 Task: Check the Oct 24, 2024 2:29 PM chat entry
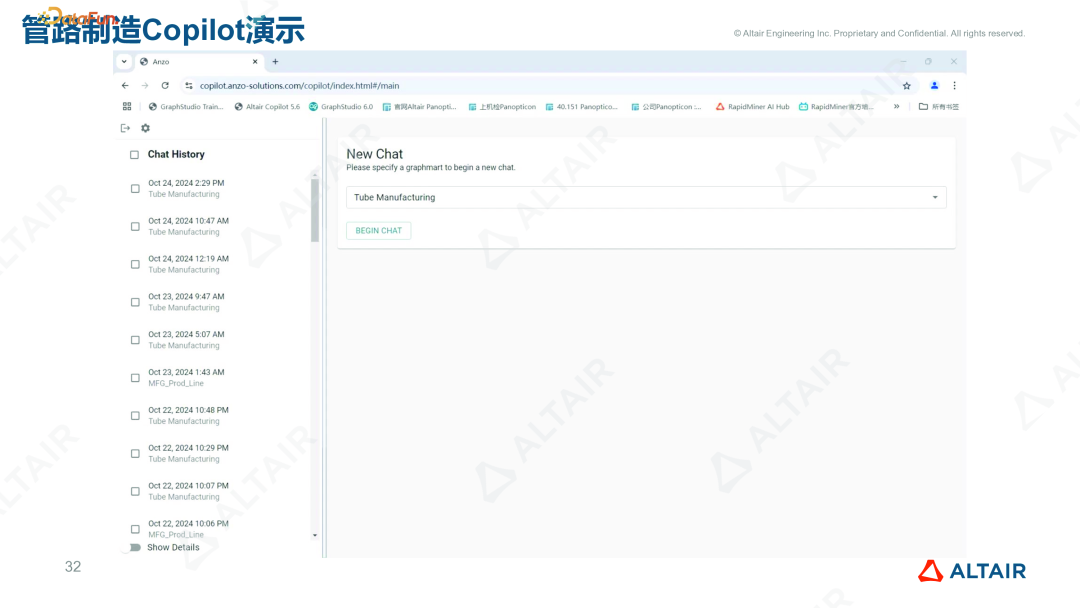click(x=135, y=188)
